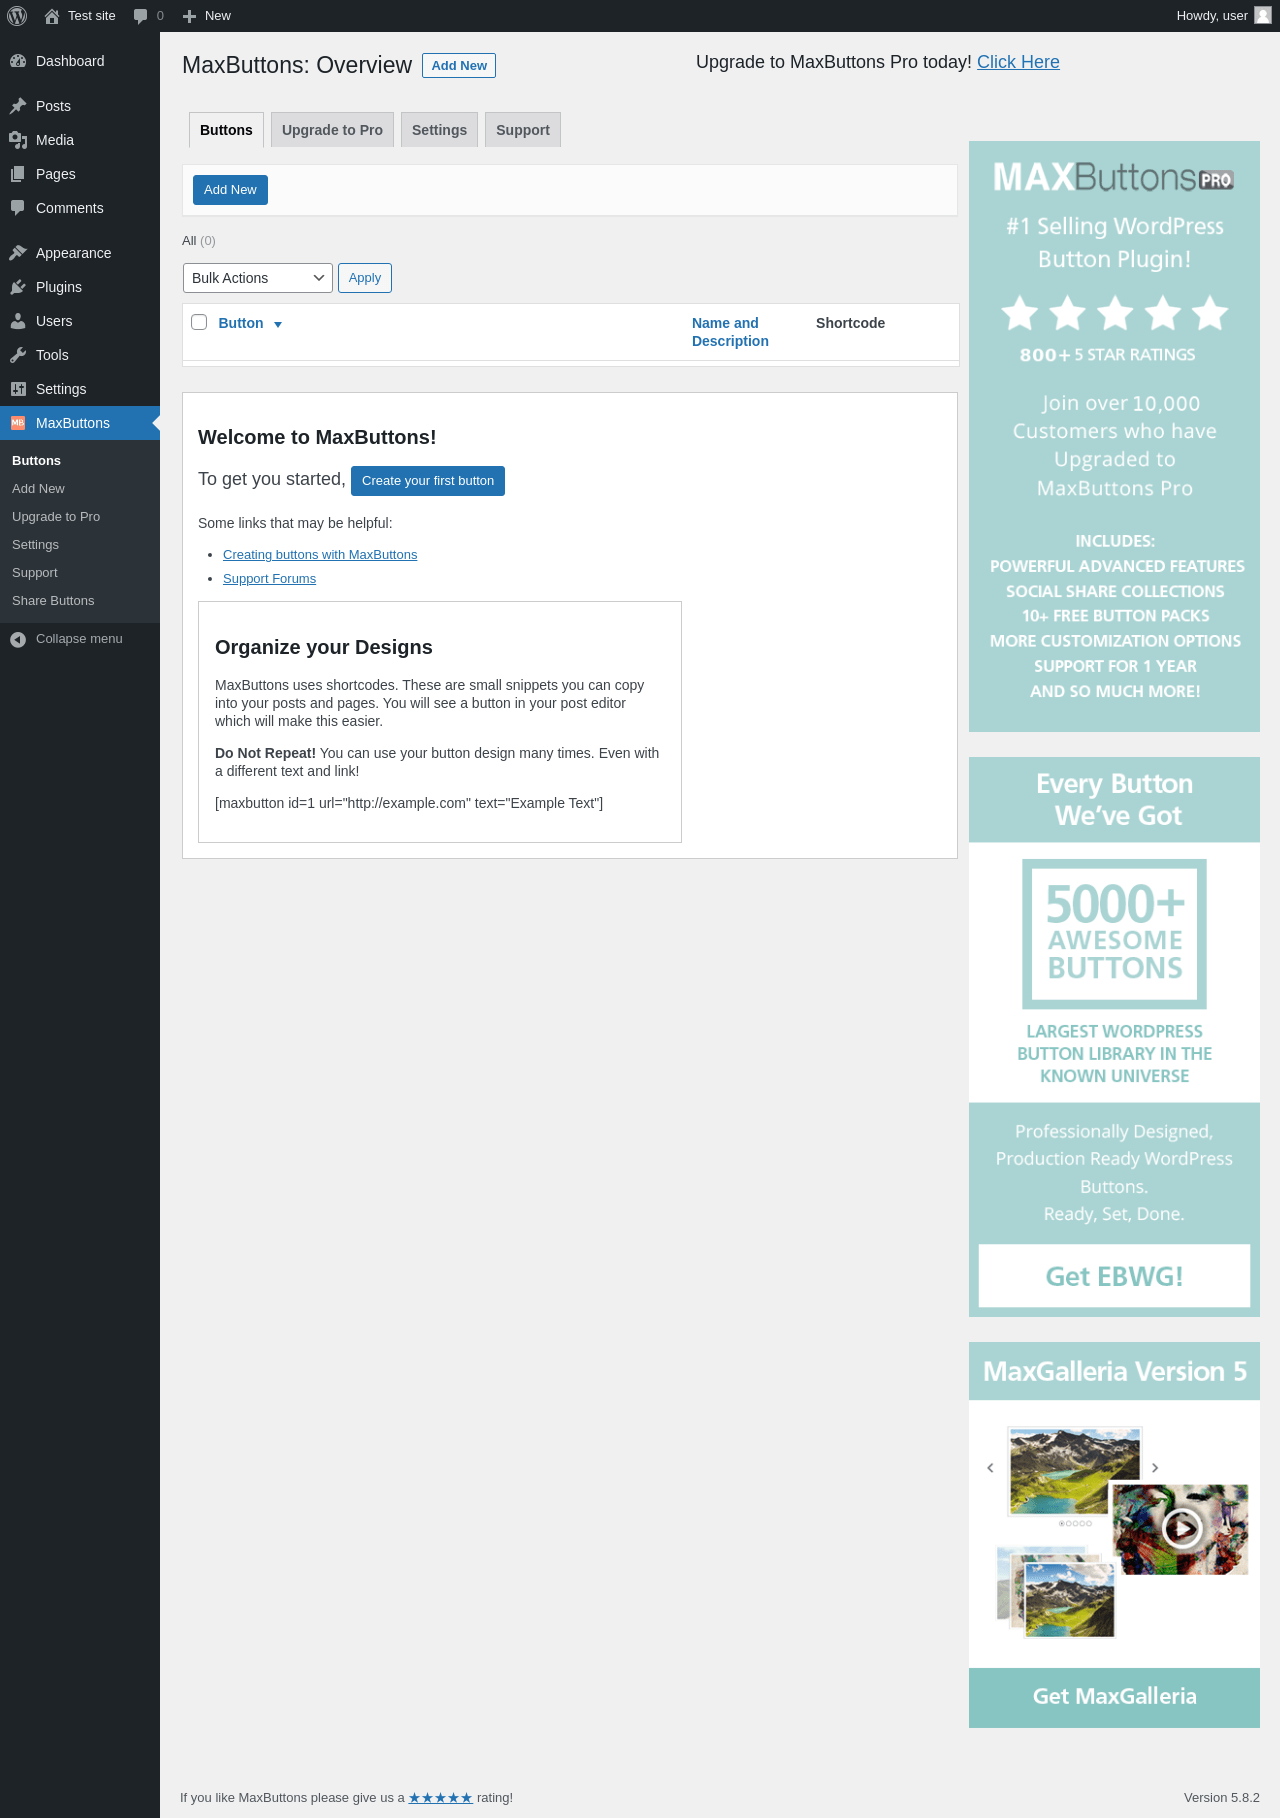Click blue Add New button

(230, 190)
